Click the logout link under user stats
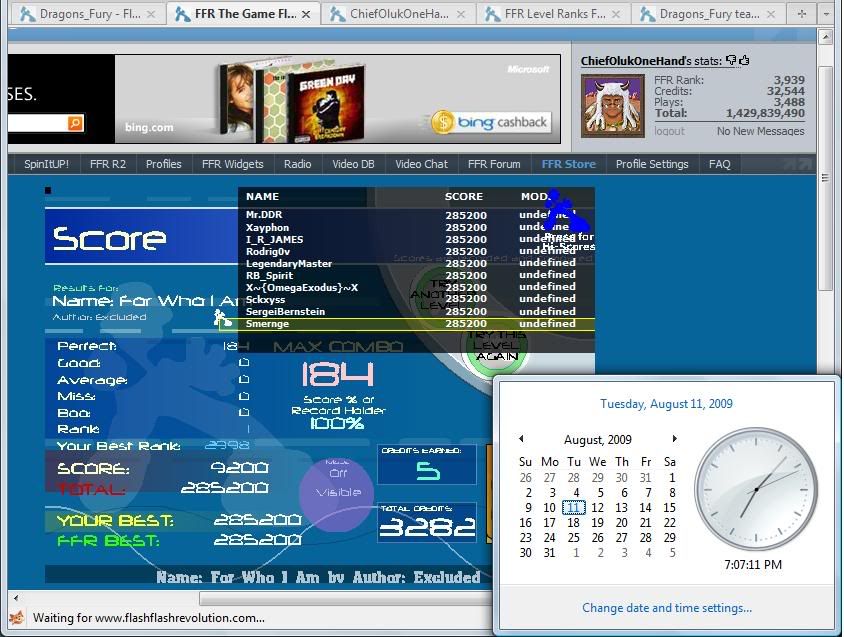Viewport: 844px width, 637px height. (669, 131)
